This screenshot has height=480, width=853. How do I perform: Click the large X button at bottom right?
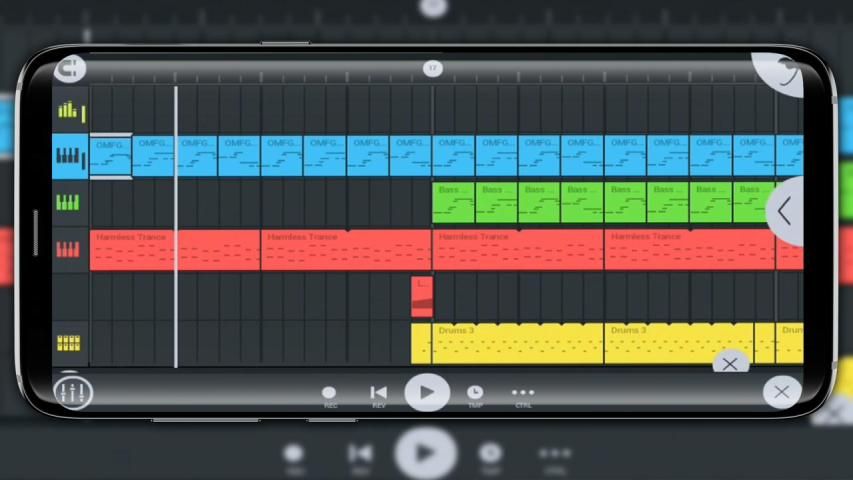[781, 392]
